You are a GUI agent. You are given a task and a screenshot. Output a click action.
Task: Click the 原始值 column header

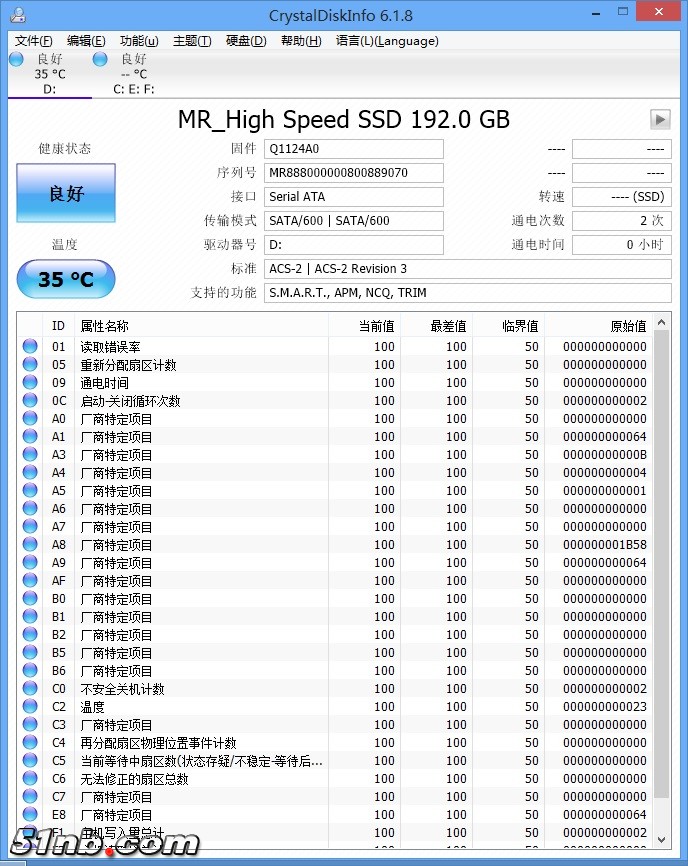628,326
